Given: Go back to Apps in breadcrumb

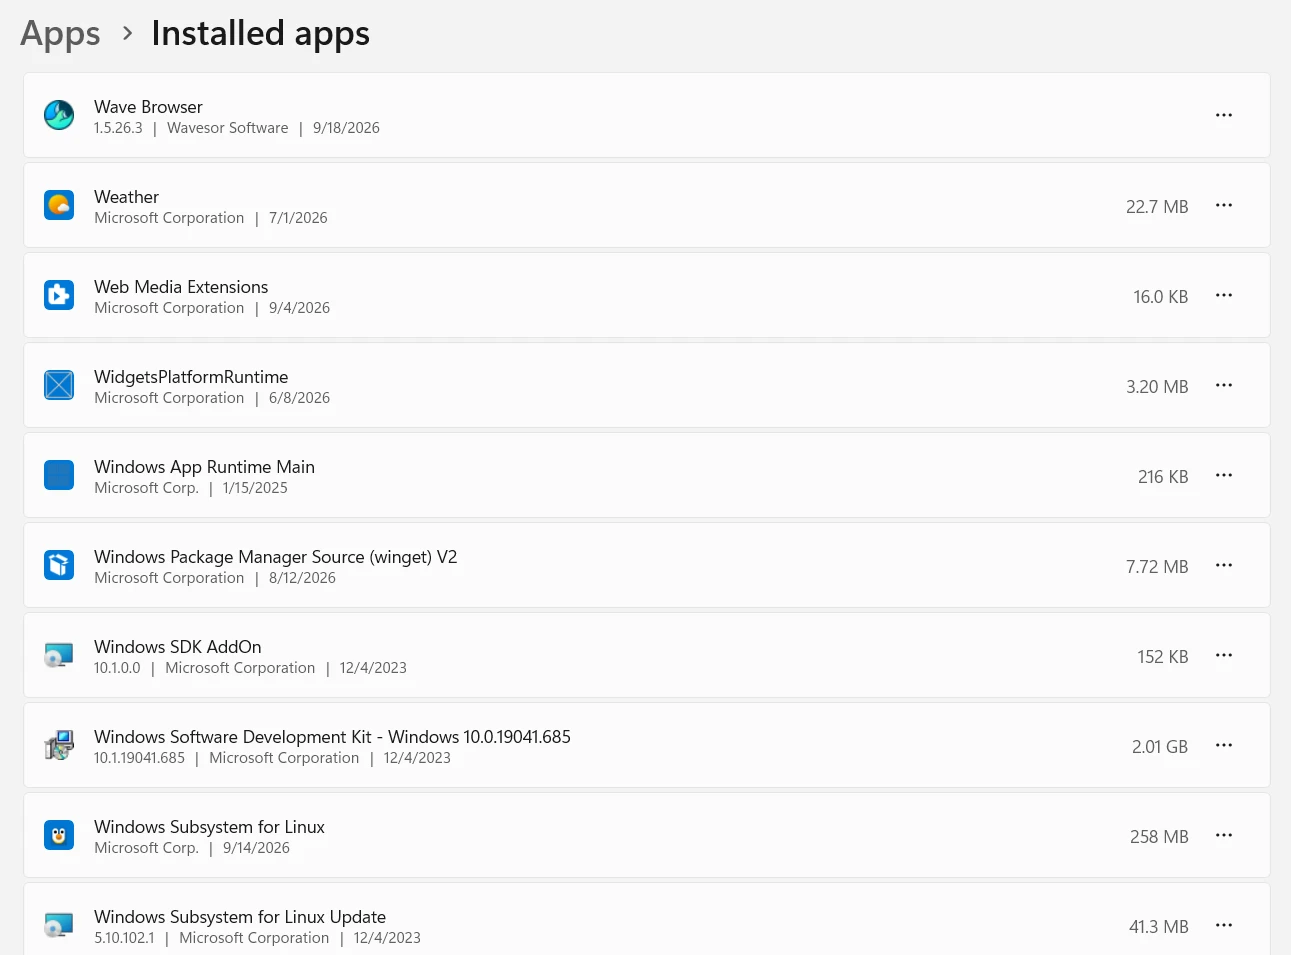Looking at the screenshot, I should [60, 33].
